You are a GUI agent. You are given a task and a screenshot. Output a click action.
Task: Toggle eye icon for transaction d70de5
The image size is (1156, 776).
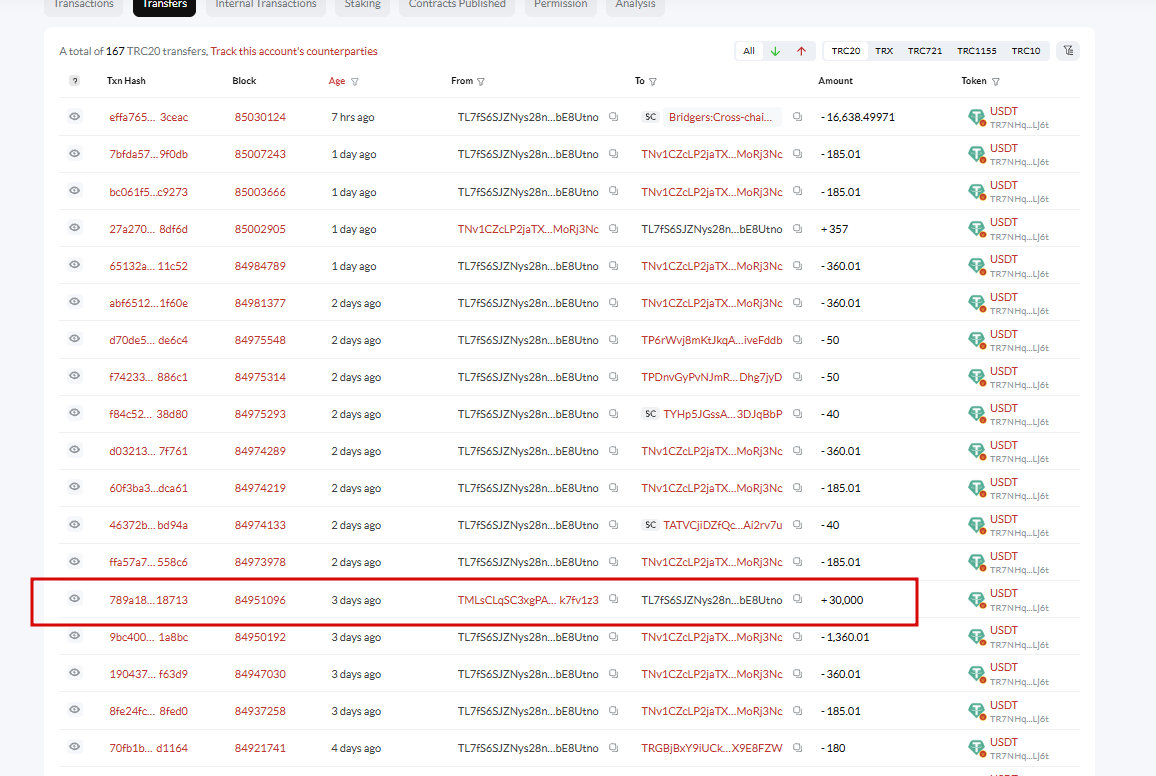74,339
